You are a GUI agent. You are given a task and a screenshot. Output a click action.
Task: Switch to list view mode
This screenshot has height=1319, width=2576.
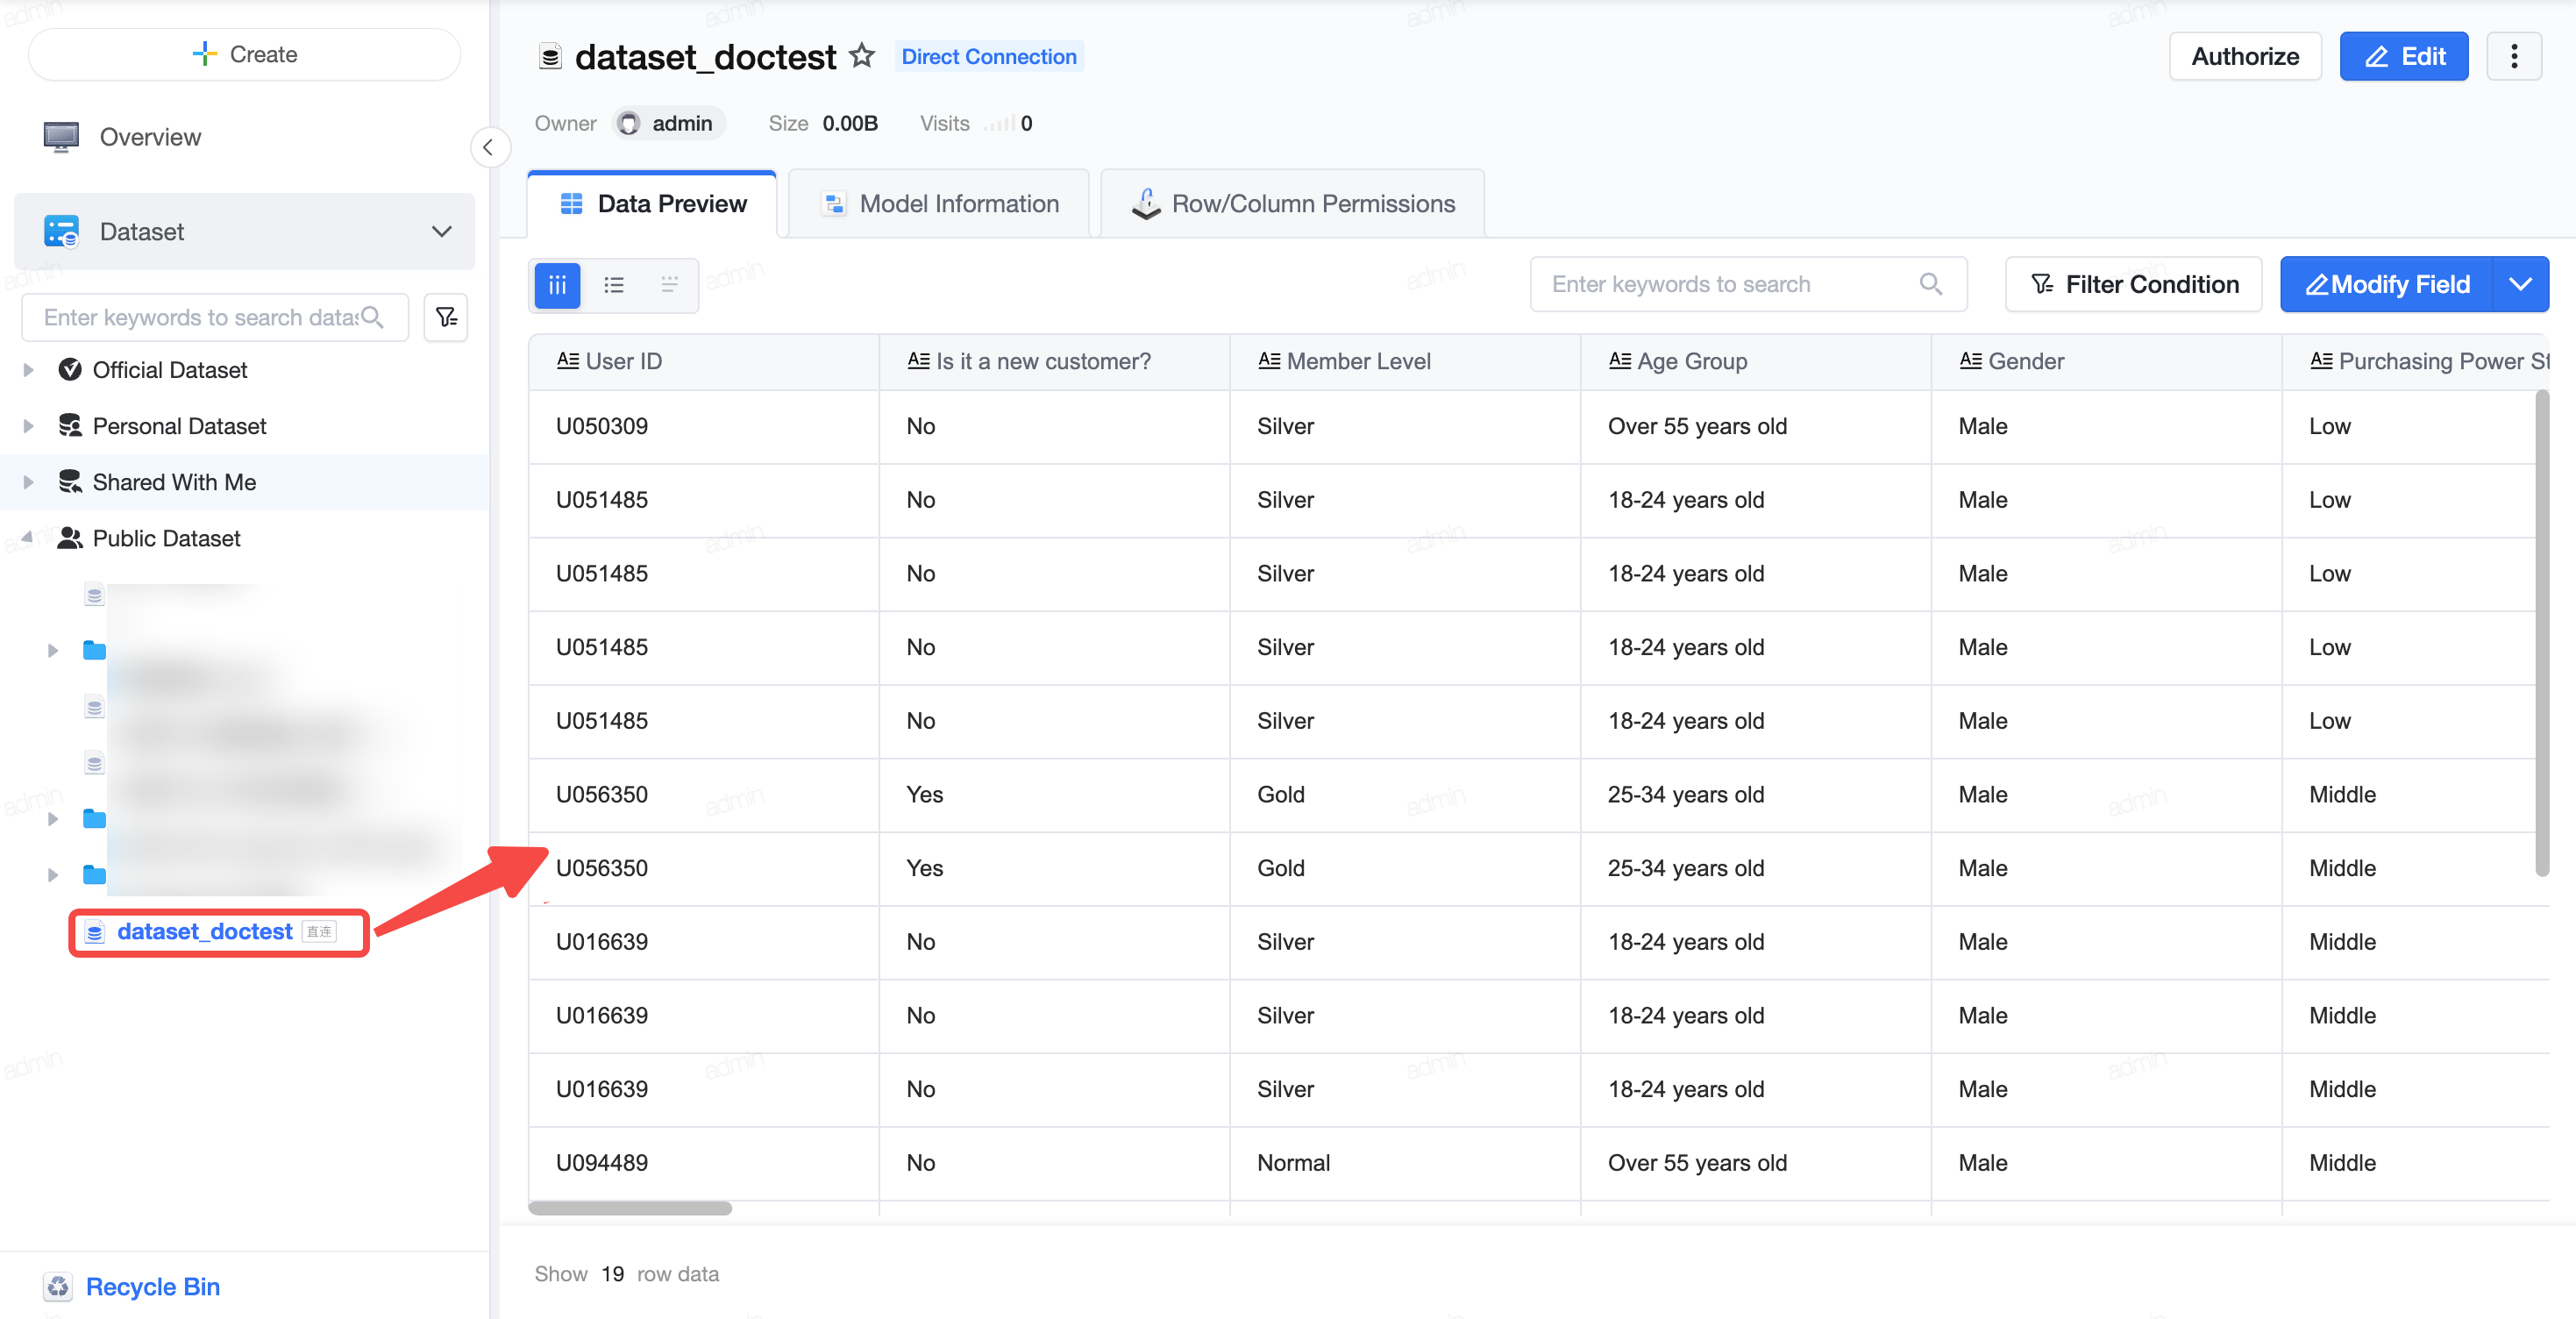click(x=614, y=285)
